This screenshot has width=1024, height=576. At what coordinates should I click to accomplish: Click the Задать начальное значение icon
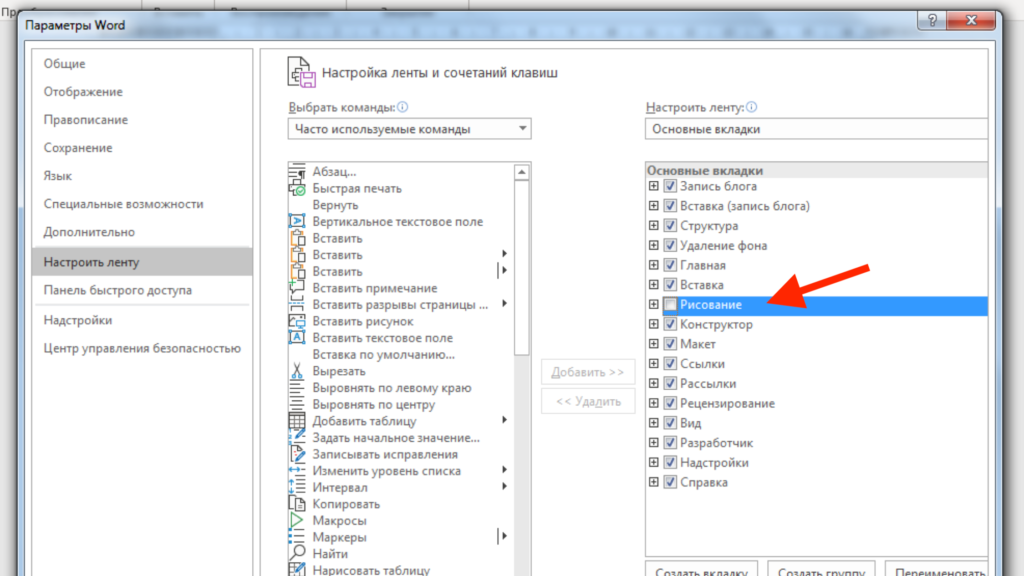tap(297, 438)
